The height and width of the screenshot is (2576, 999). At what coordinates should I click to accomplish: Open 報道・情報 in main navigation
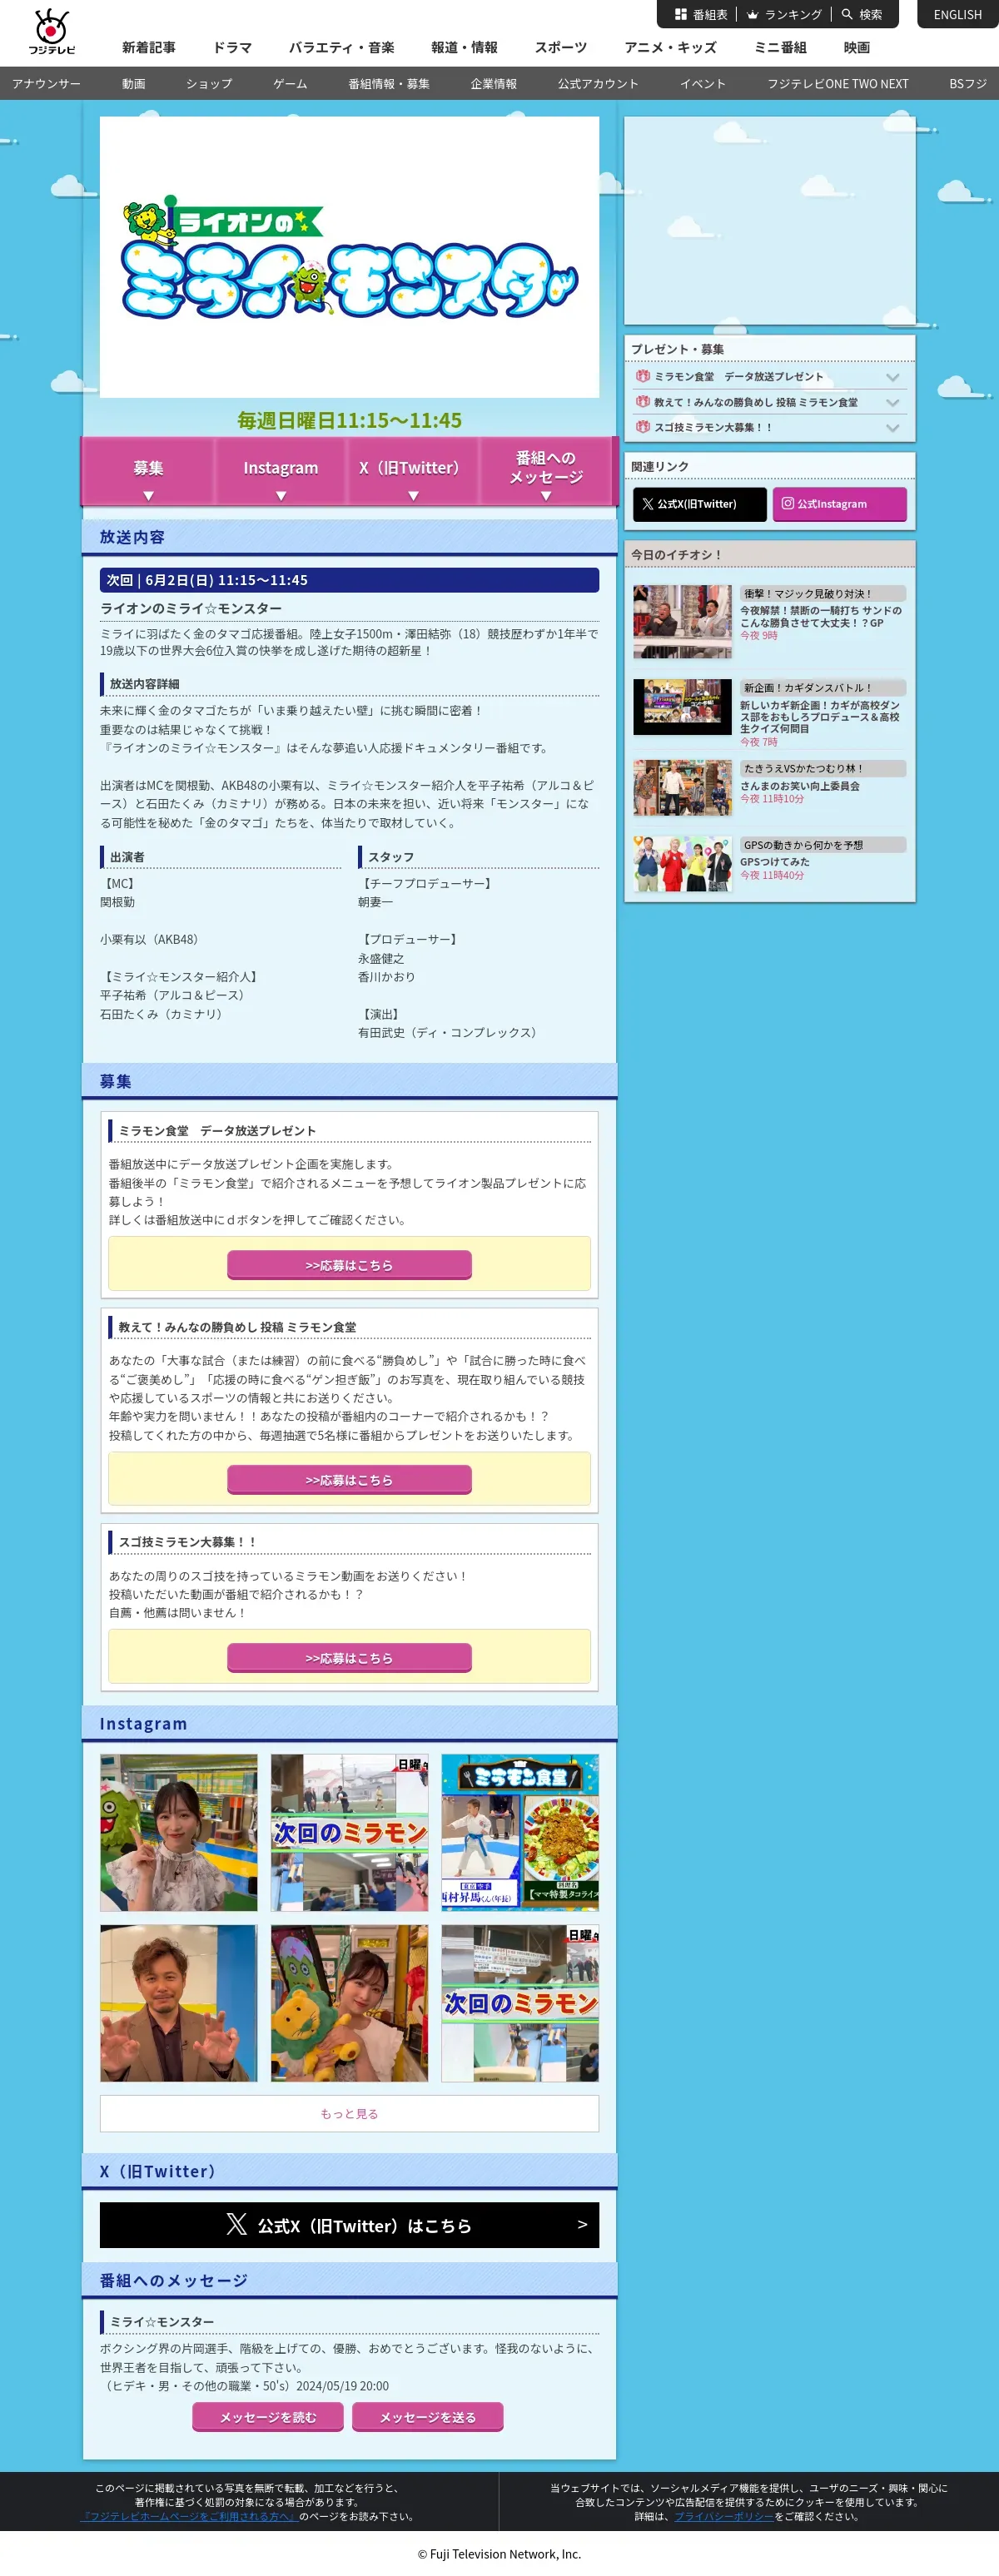pos(464,47)
